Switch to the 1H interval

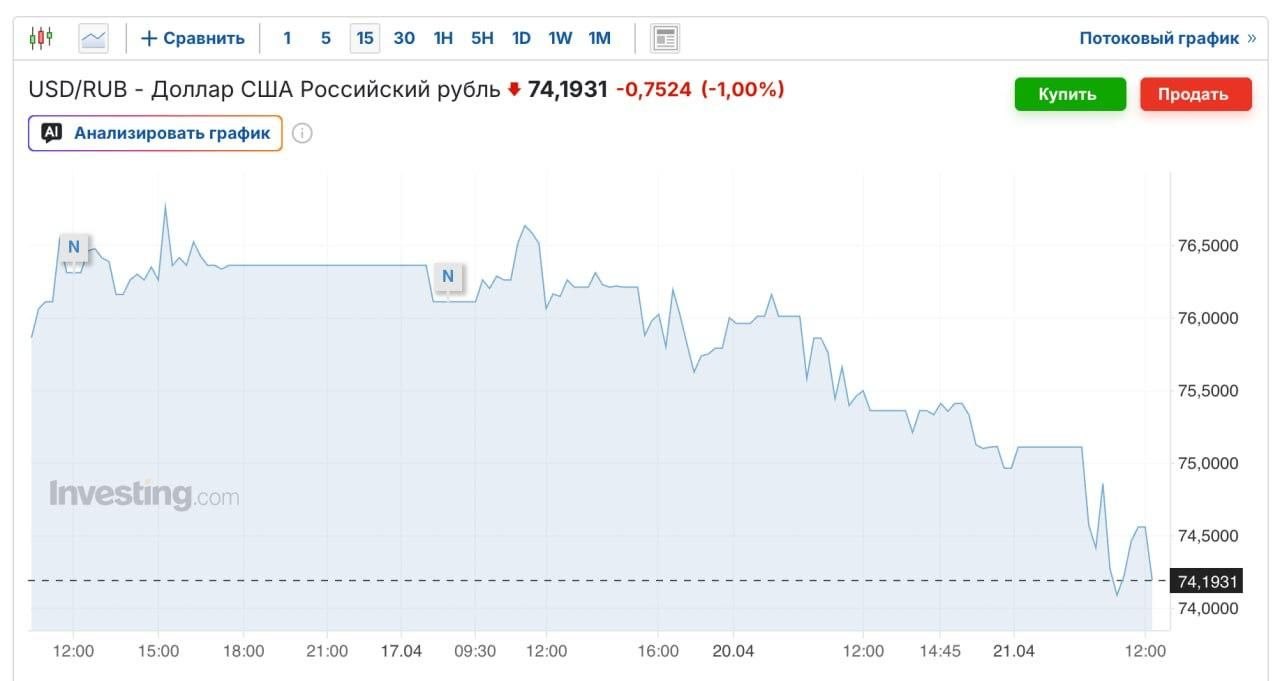pos(443,39)
